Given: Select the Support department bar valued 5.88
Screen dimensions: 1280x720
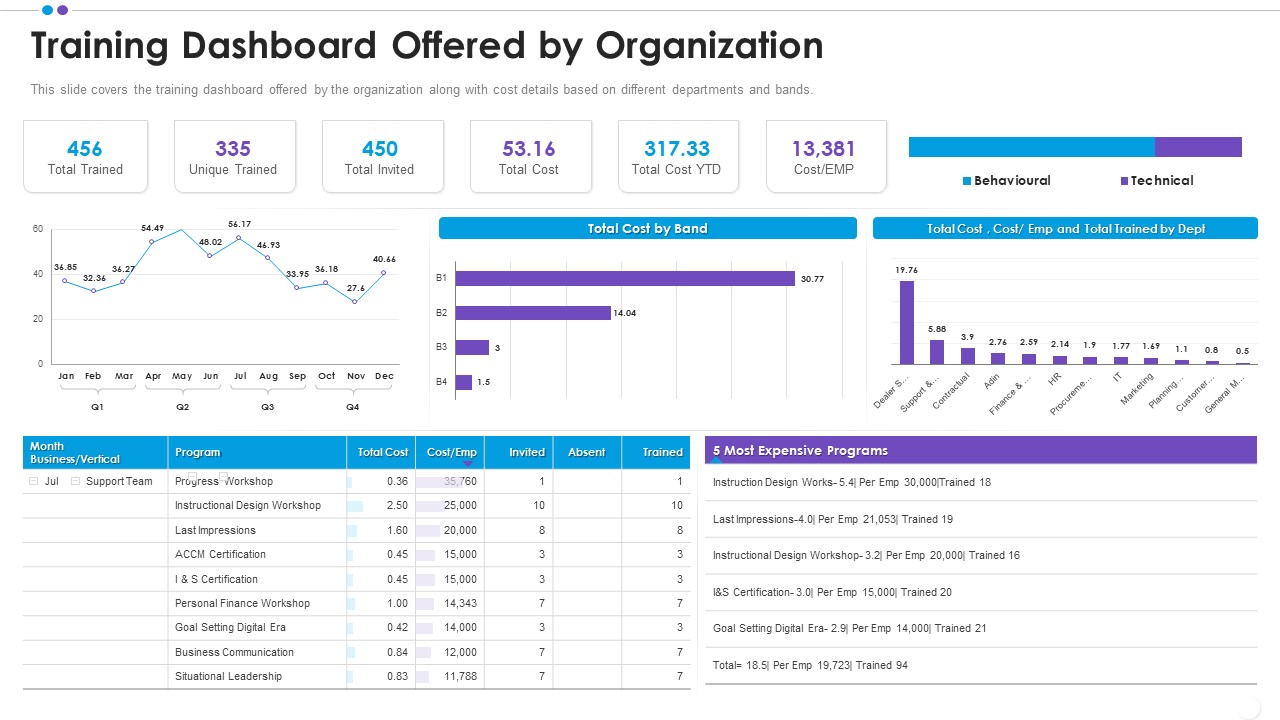Looking at the screenshot, I should pyautogui.click(x=937, y=352).
